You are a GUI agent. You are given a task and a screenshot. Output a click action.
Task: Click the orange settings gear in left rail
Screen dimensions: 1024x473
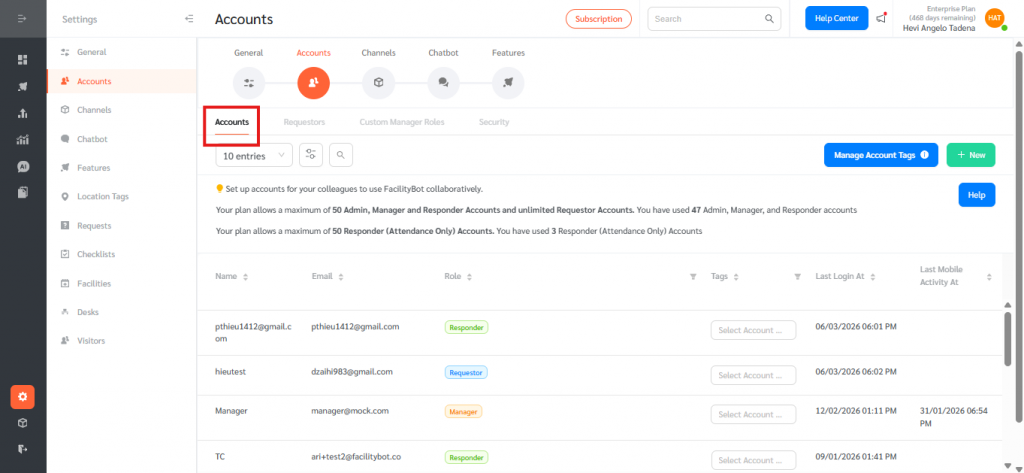23,397
